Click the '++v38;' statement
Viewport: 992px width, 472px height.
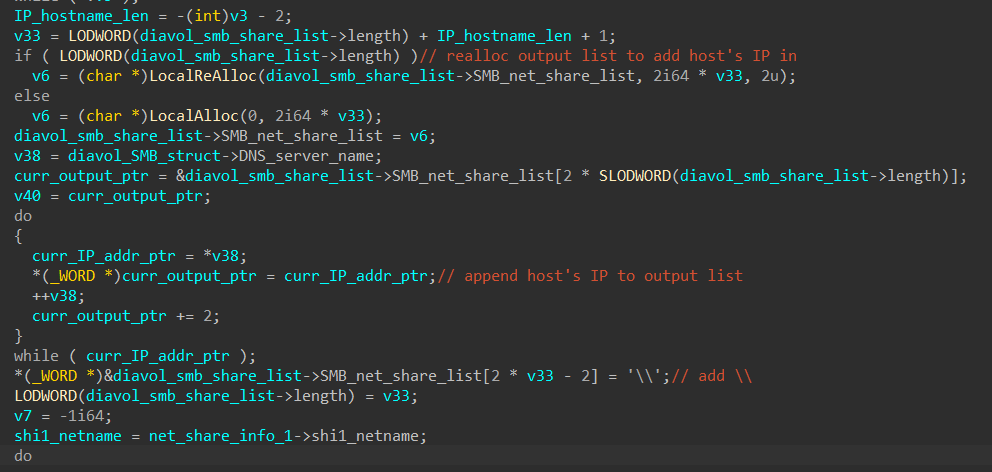tap(58, 296)
